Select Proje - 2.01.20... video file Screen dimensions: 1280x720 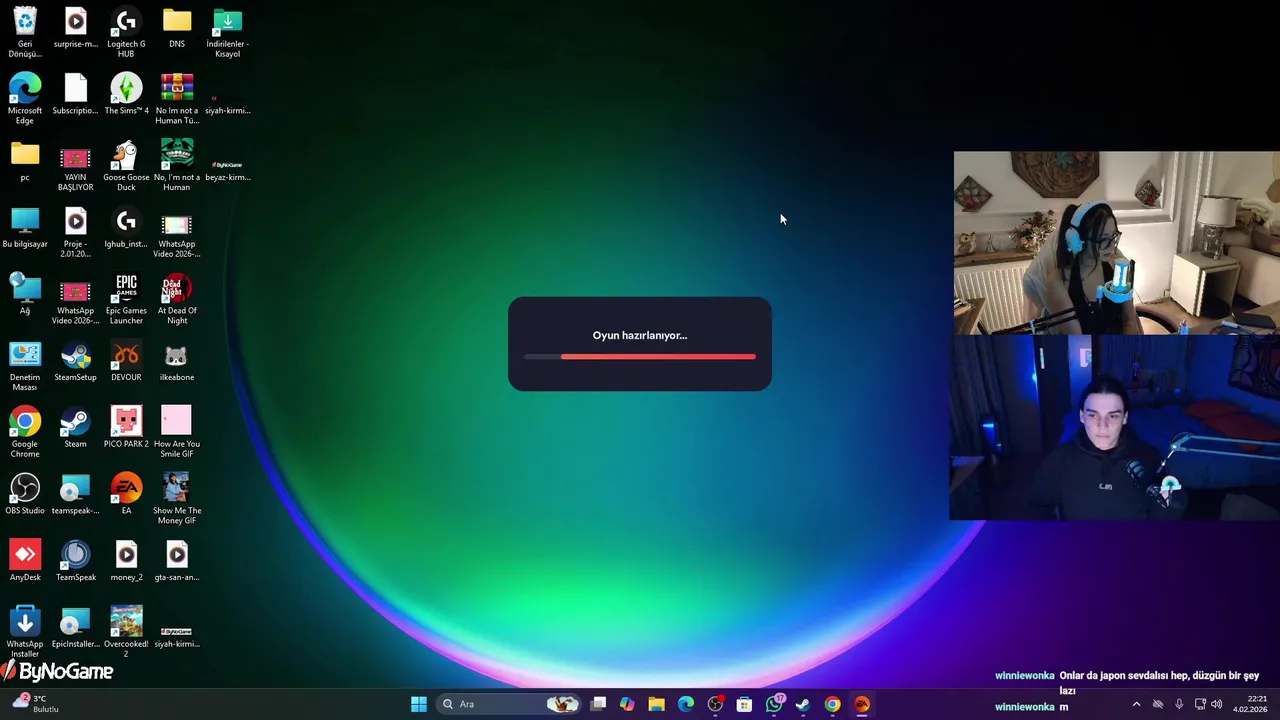pos(76,232)
